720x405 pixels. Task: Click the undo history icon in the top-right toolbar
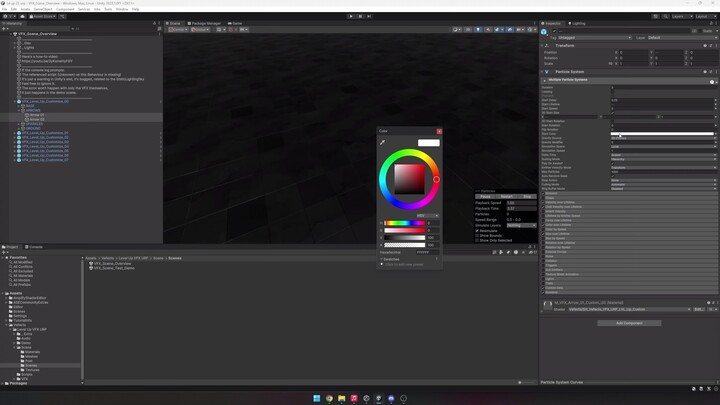[656, 17]
